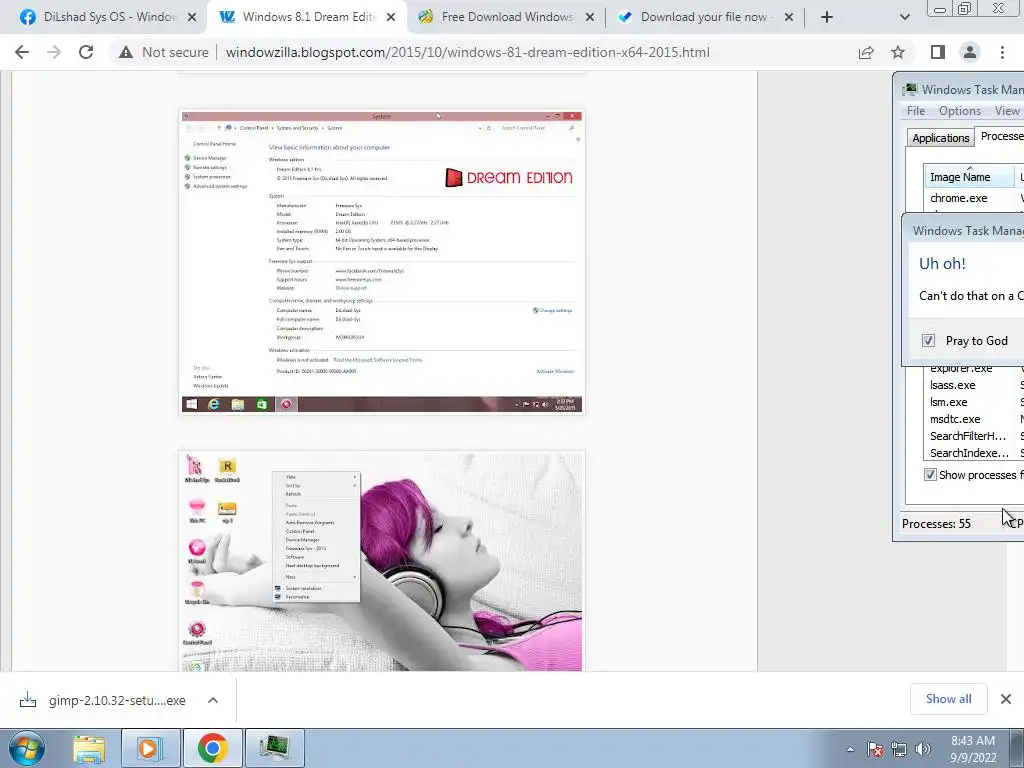
Task: Go back to the previous page in Chrome
Action: pyautogui.click(x=22, y=52)
